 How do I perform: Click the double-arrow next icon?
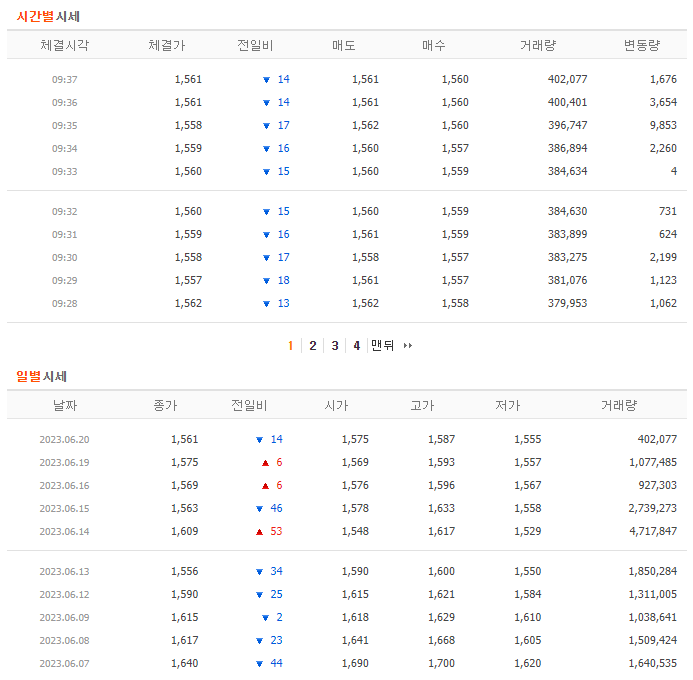click(407, 346)
